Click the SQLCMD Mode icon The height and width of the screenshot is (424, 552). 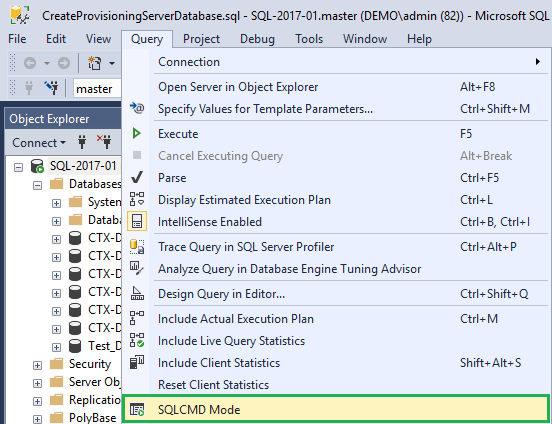(137, 409)
